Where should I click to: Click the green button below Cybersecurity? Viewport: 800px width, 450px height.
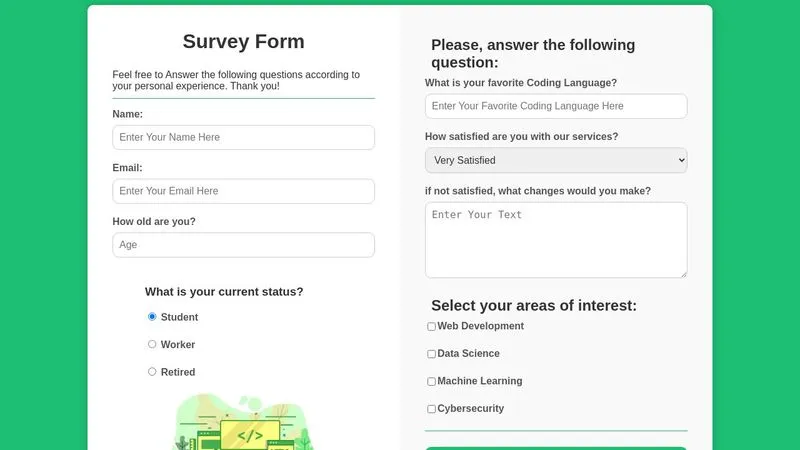click(556, 447)
